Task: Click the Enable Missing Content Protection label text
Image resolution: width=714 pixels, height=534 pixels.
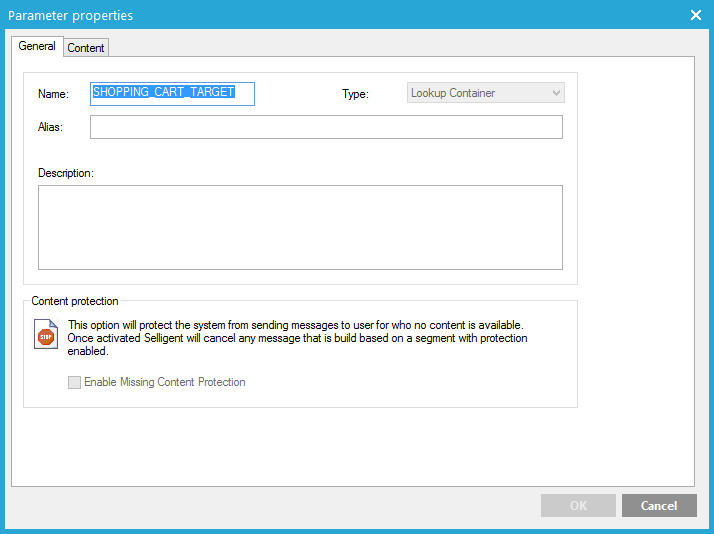Action: (164, 382)
